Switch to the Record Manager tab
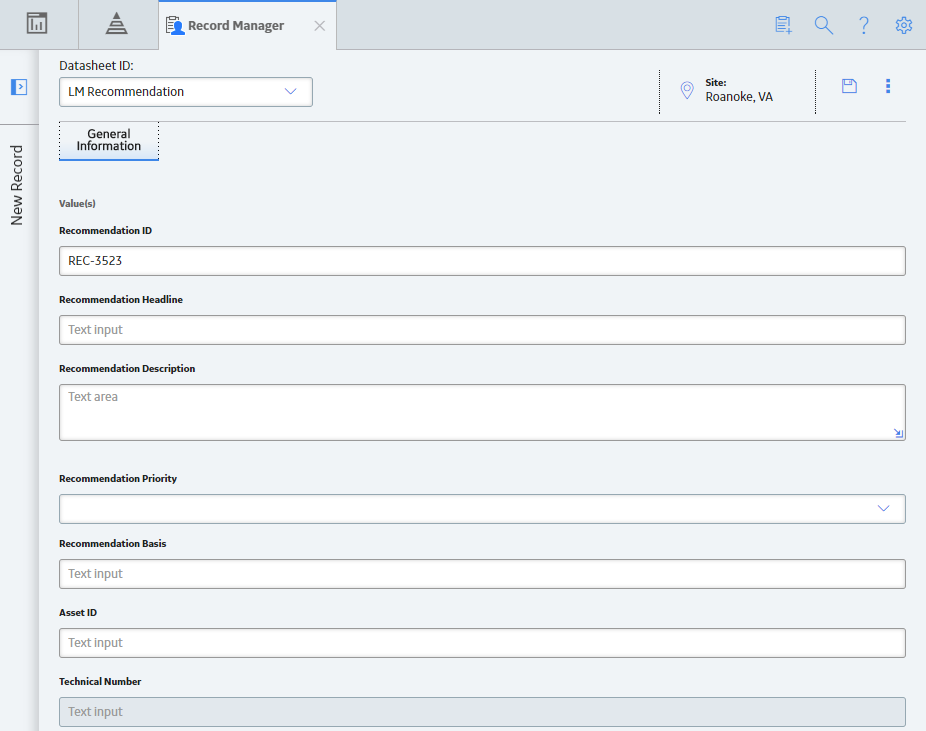Viewport: 926px width, 731px height. click(236, 26)
